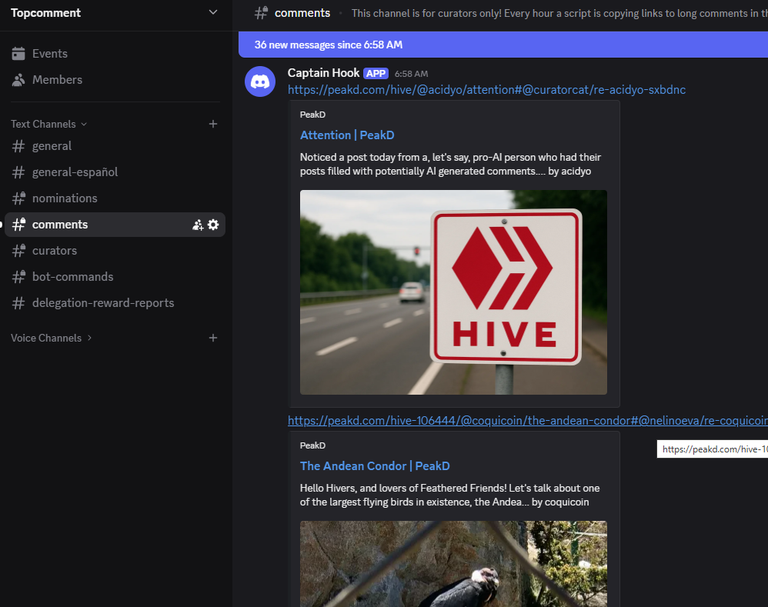Open the delegation-reward-reports channel
The width and height of the screenshot is (768, 607).
115,303
